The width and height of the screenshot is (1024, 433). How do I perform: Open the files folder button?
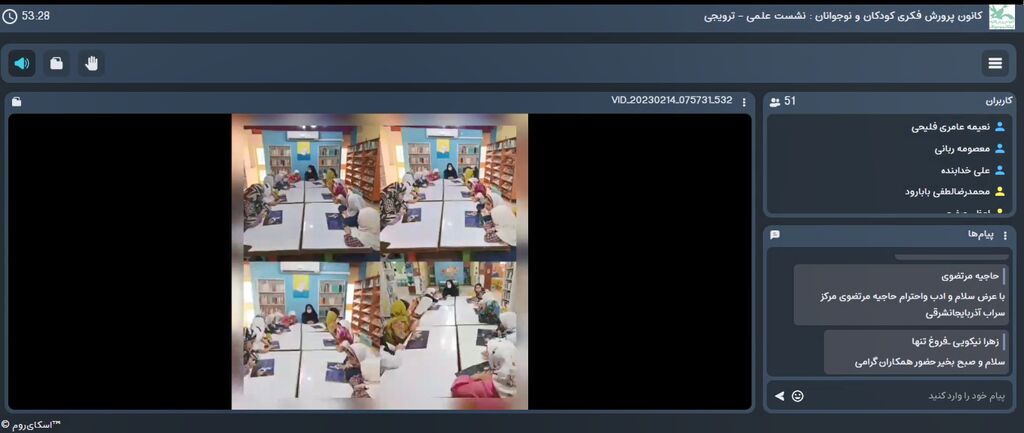[x=56, y=63]
